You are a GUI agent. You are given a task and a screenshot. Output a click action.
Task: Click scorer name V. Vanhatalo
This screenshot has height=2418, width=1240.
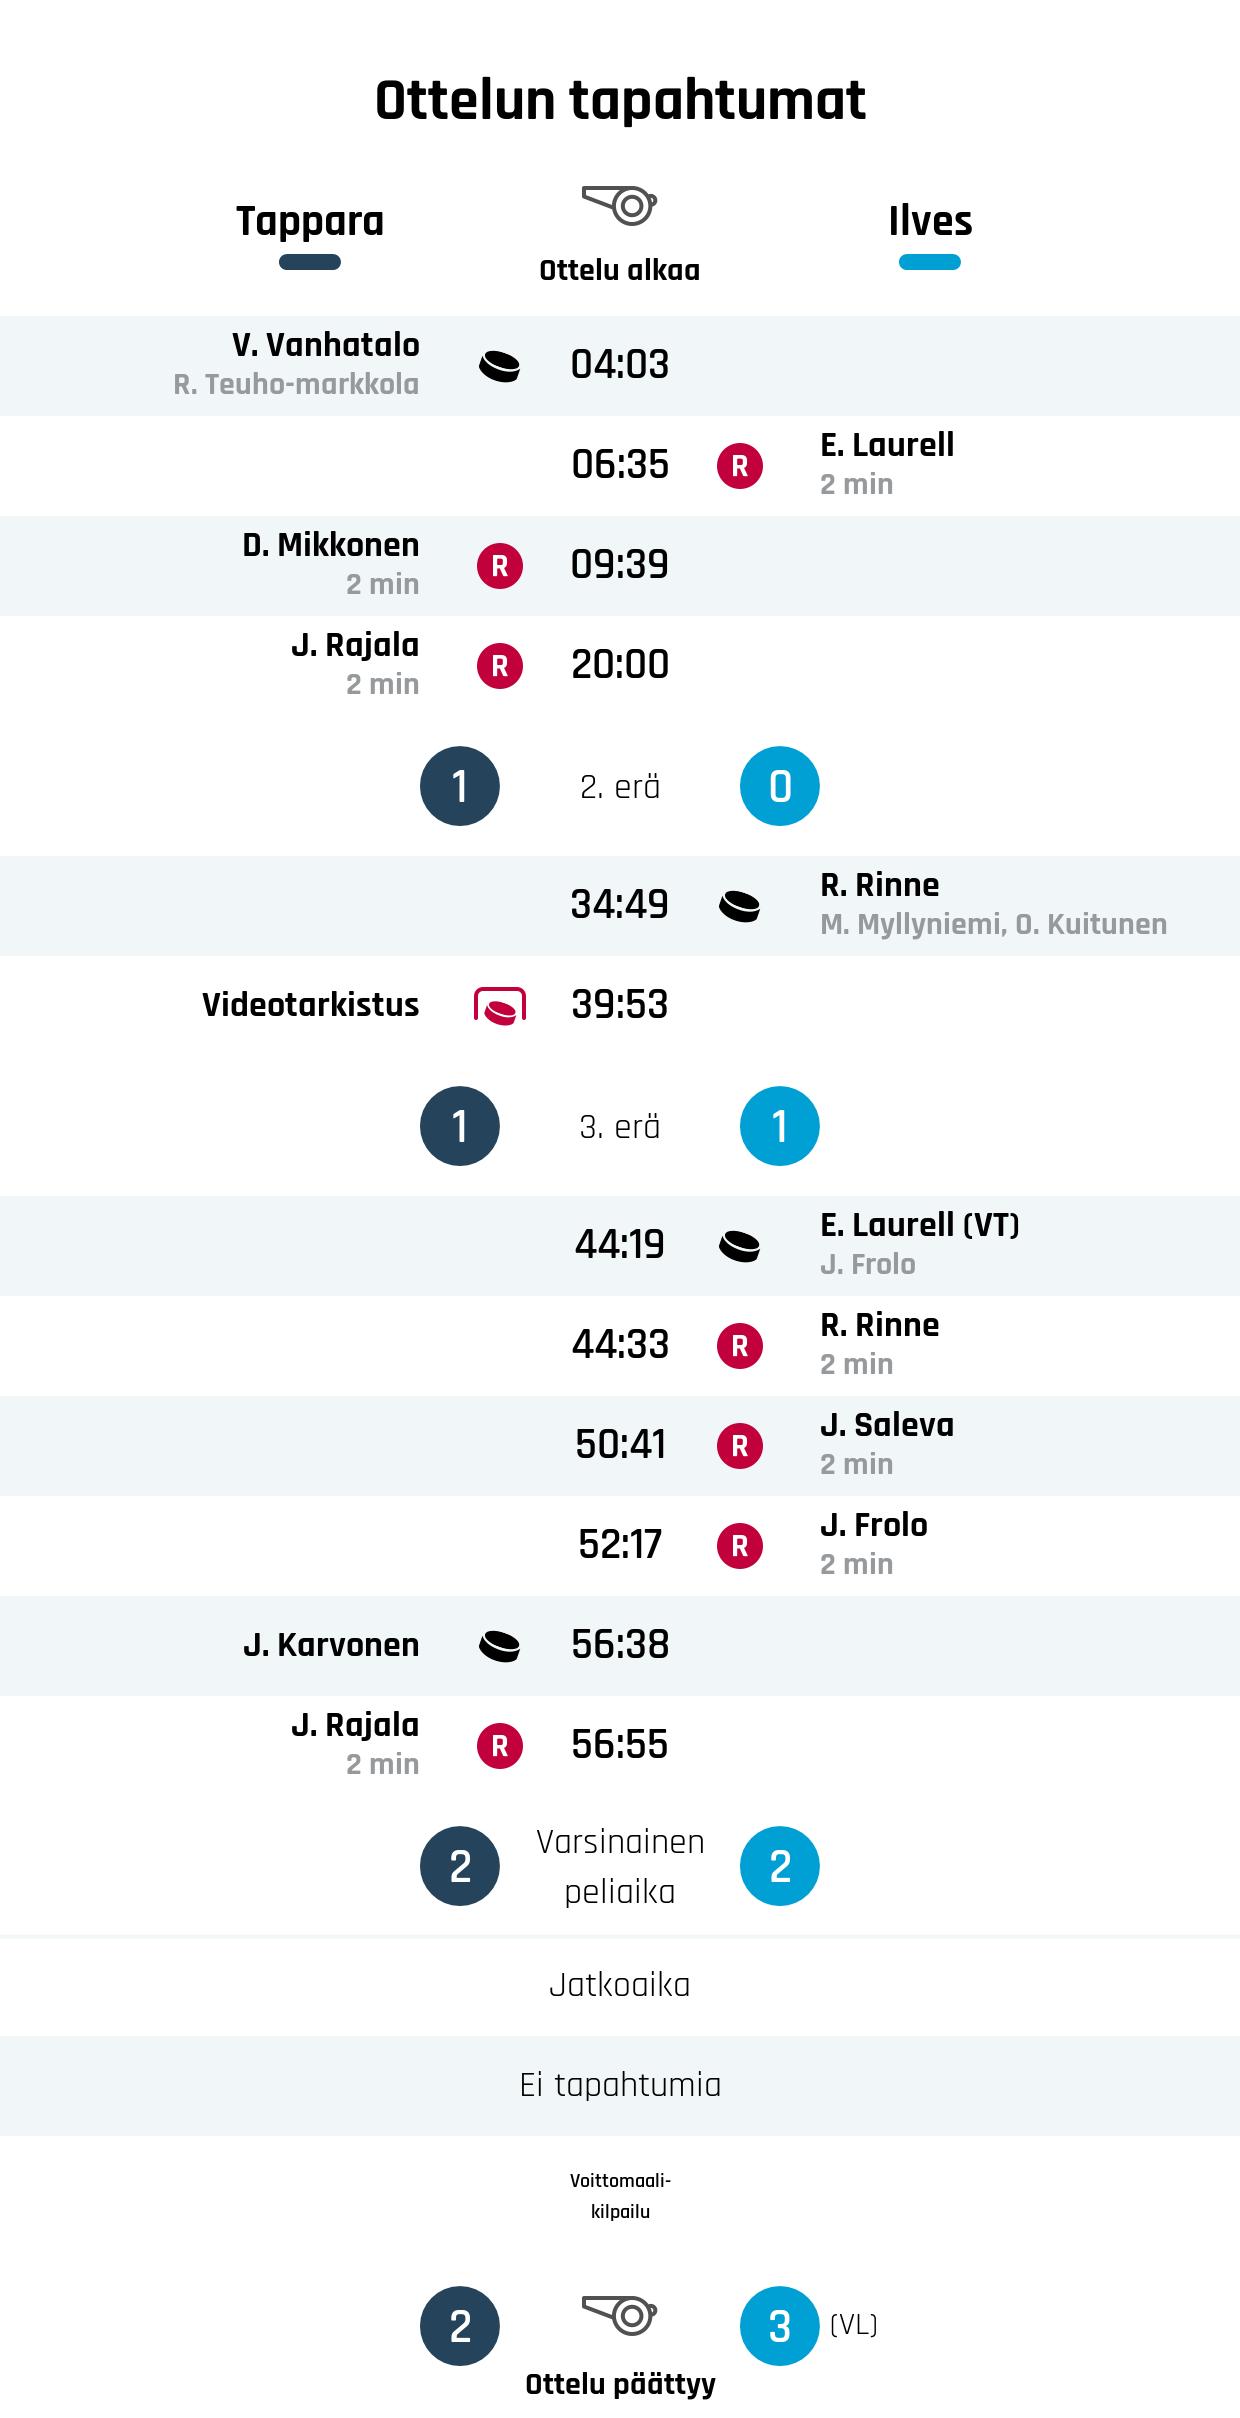[326, 345]
